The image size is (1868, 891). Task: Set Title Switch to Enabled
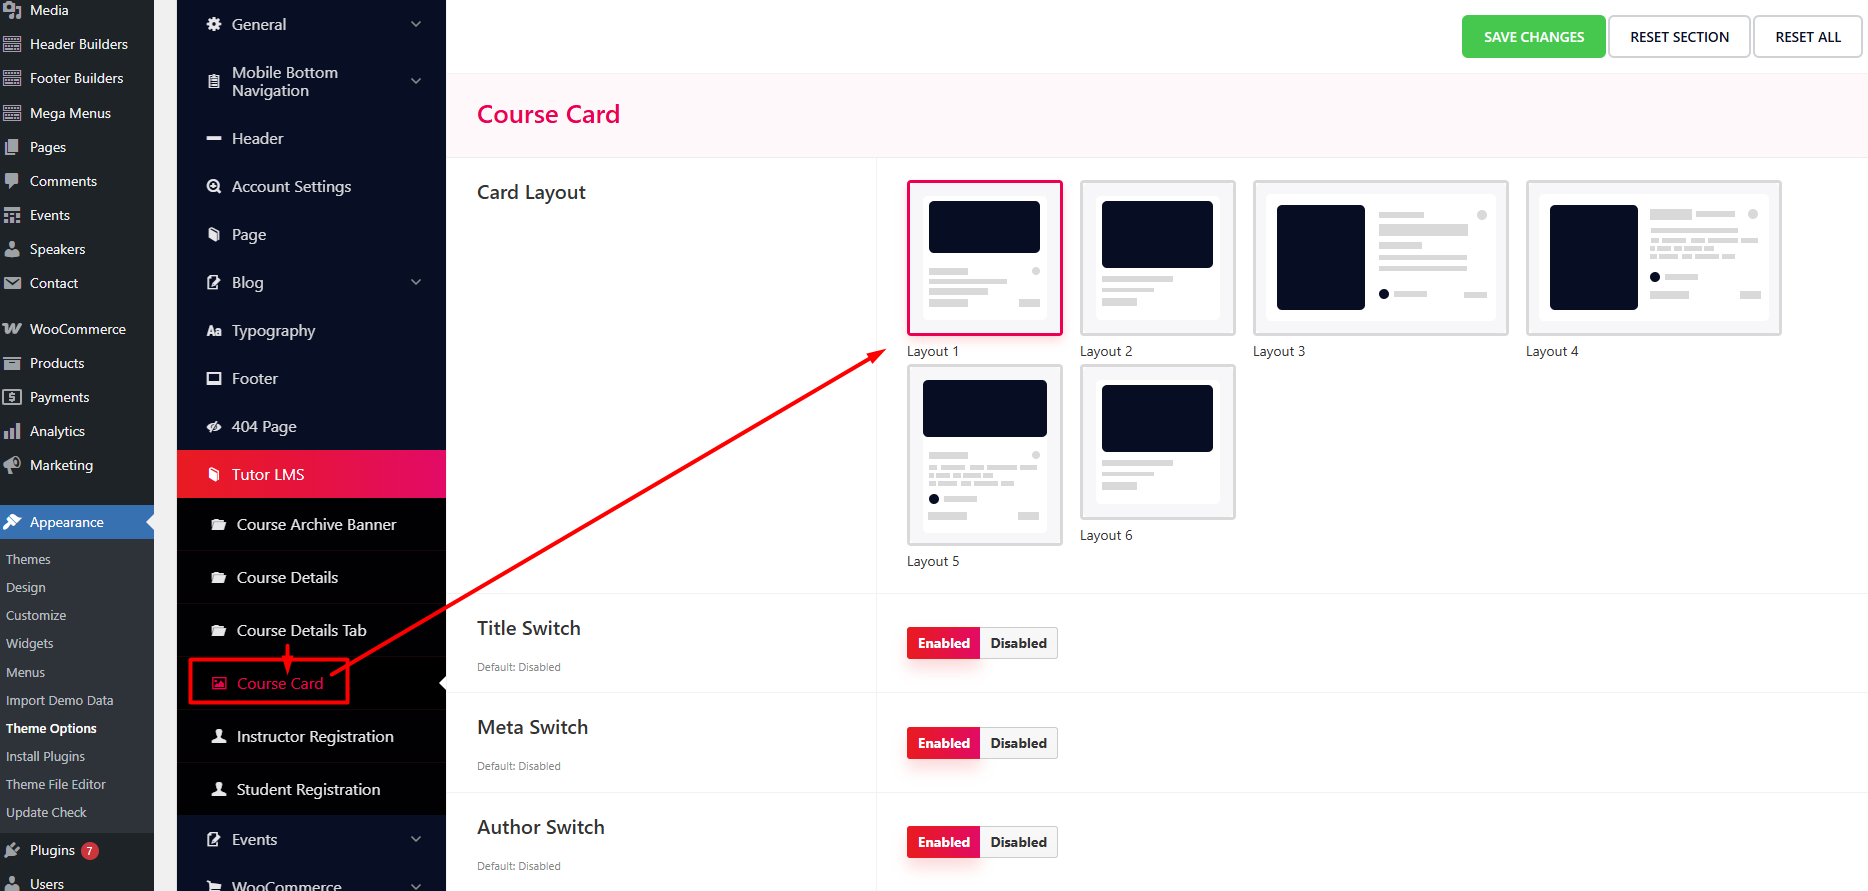coord(943,643)
